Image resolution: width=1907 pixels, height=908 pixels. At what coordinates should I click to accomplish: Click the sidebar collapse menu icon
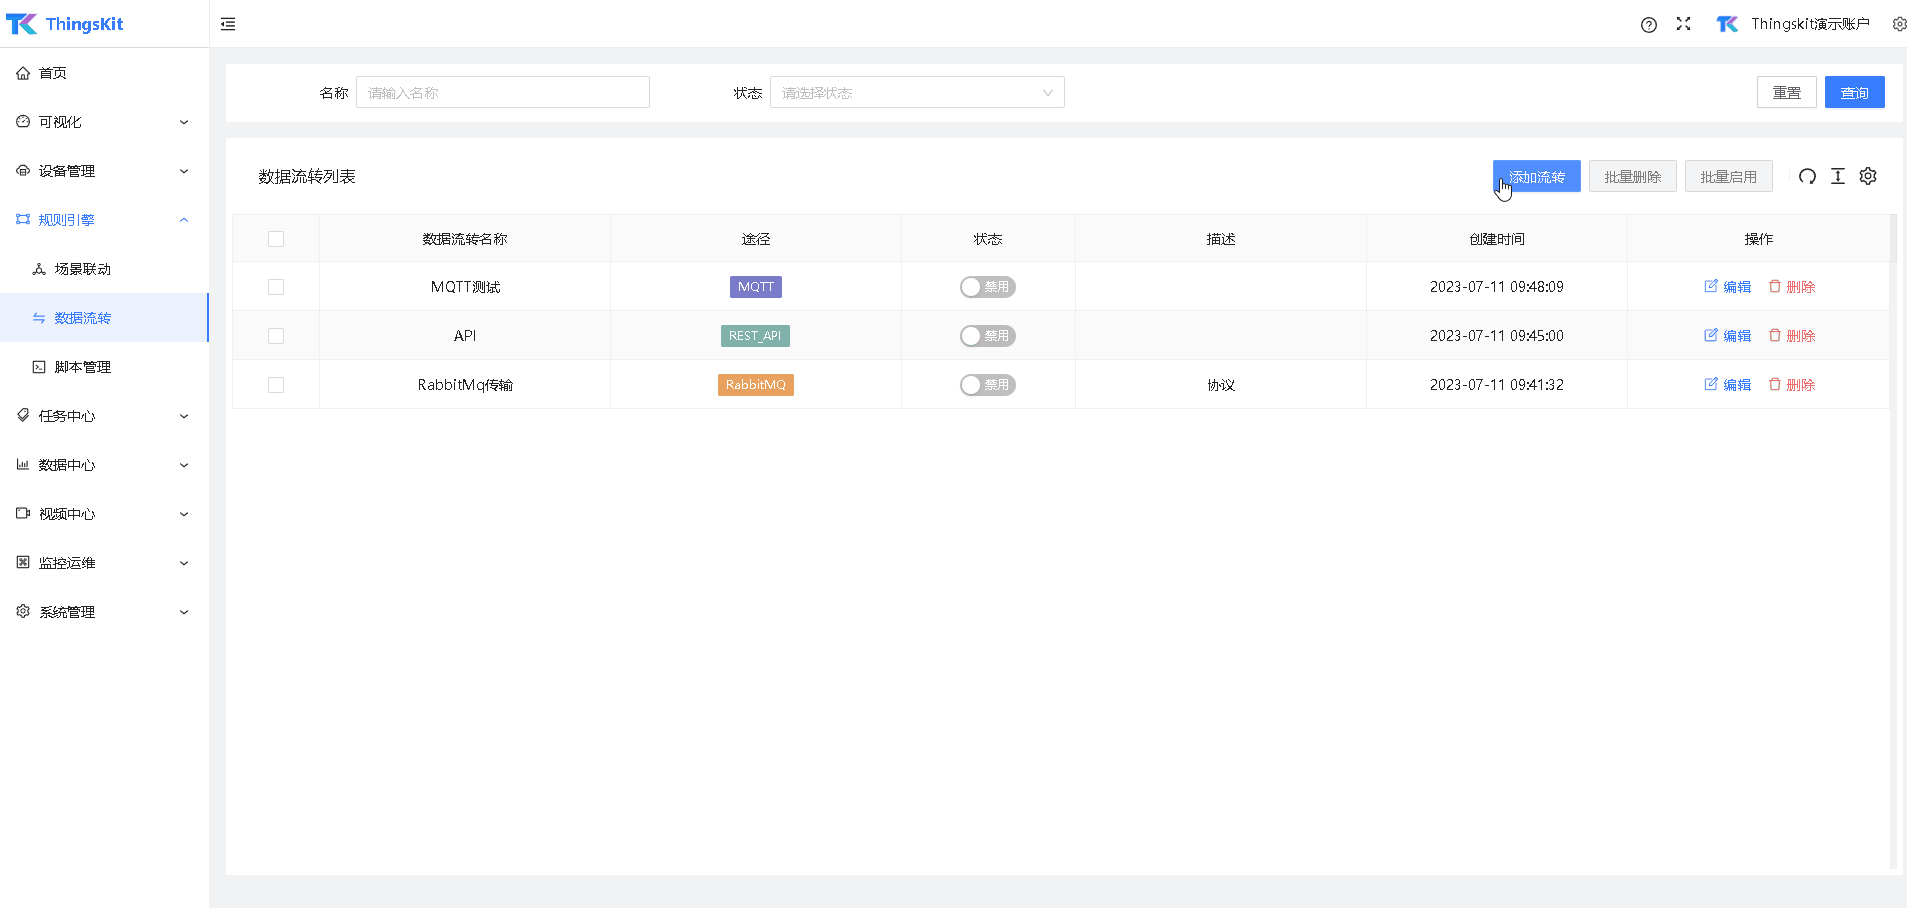(228, 24)
